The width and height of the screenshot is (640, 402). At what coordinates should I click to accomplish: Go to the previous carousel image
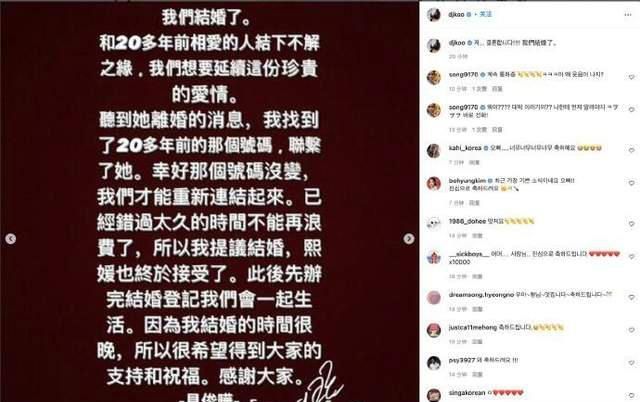(x=11, y=239)
